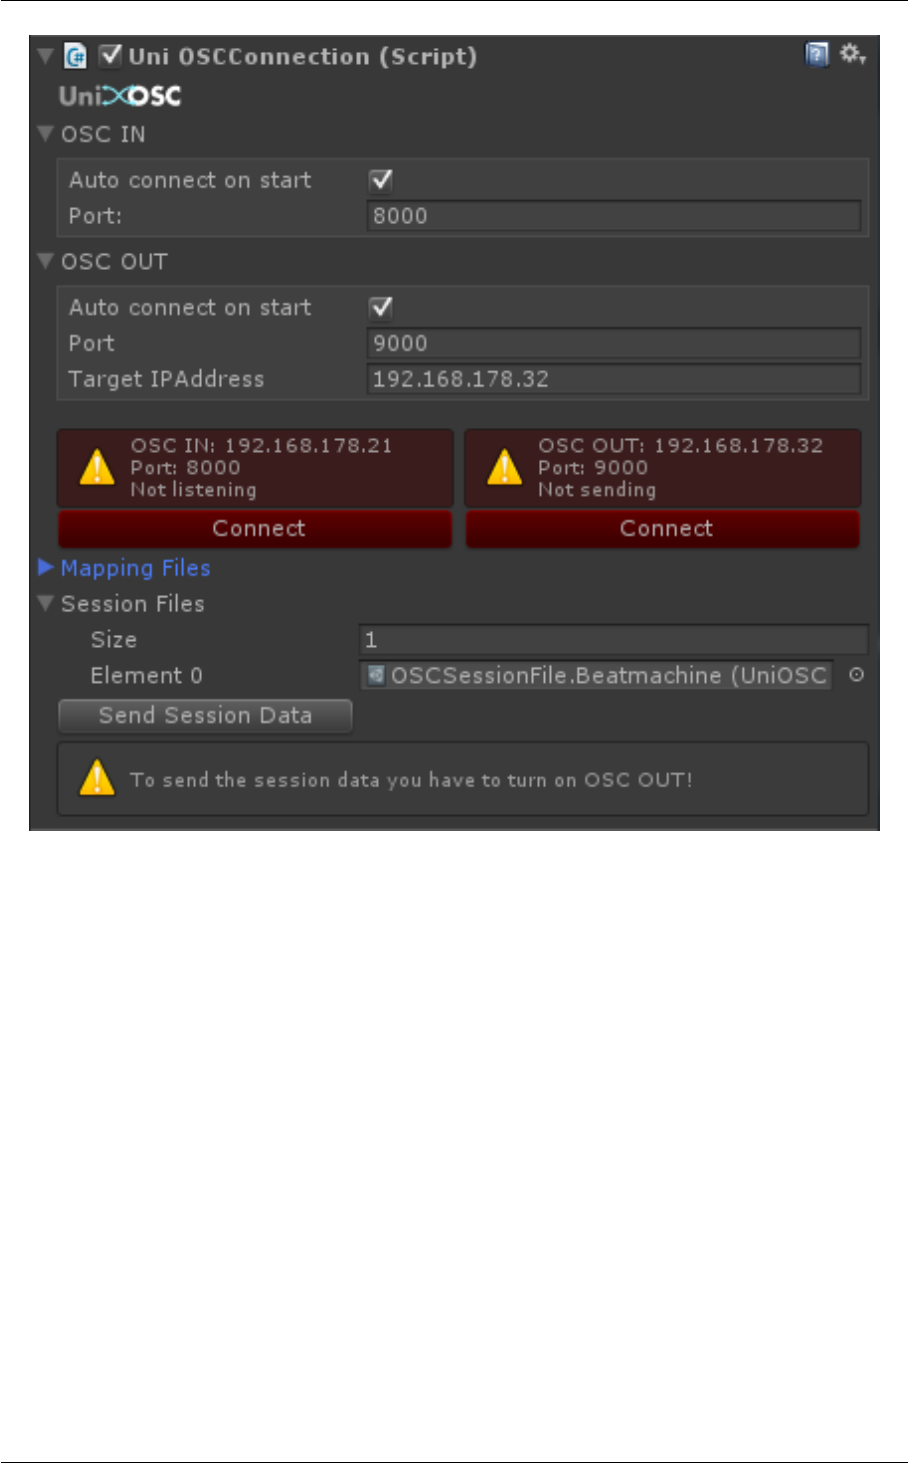Screen dimensions: 908x1463
Task: Open object picker circle for Element 0
Action: (856, 675)
